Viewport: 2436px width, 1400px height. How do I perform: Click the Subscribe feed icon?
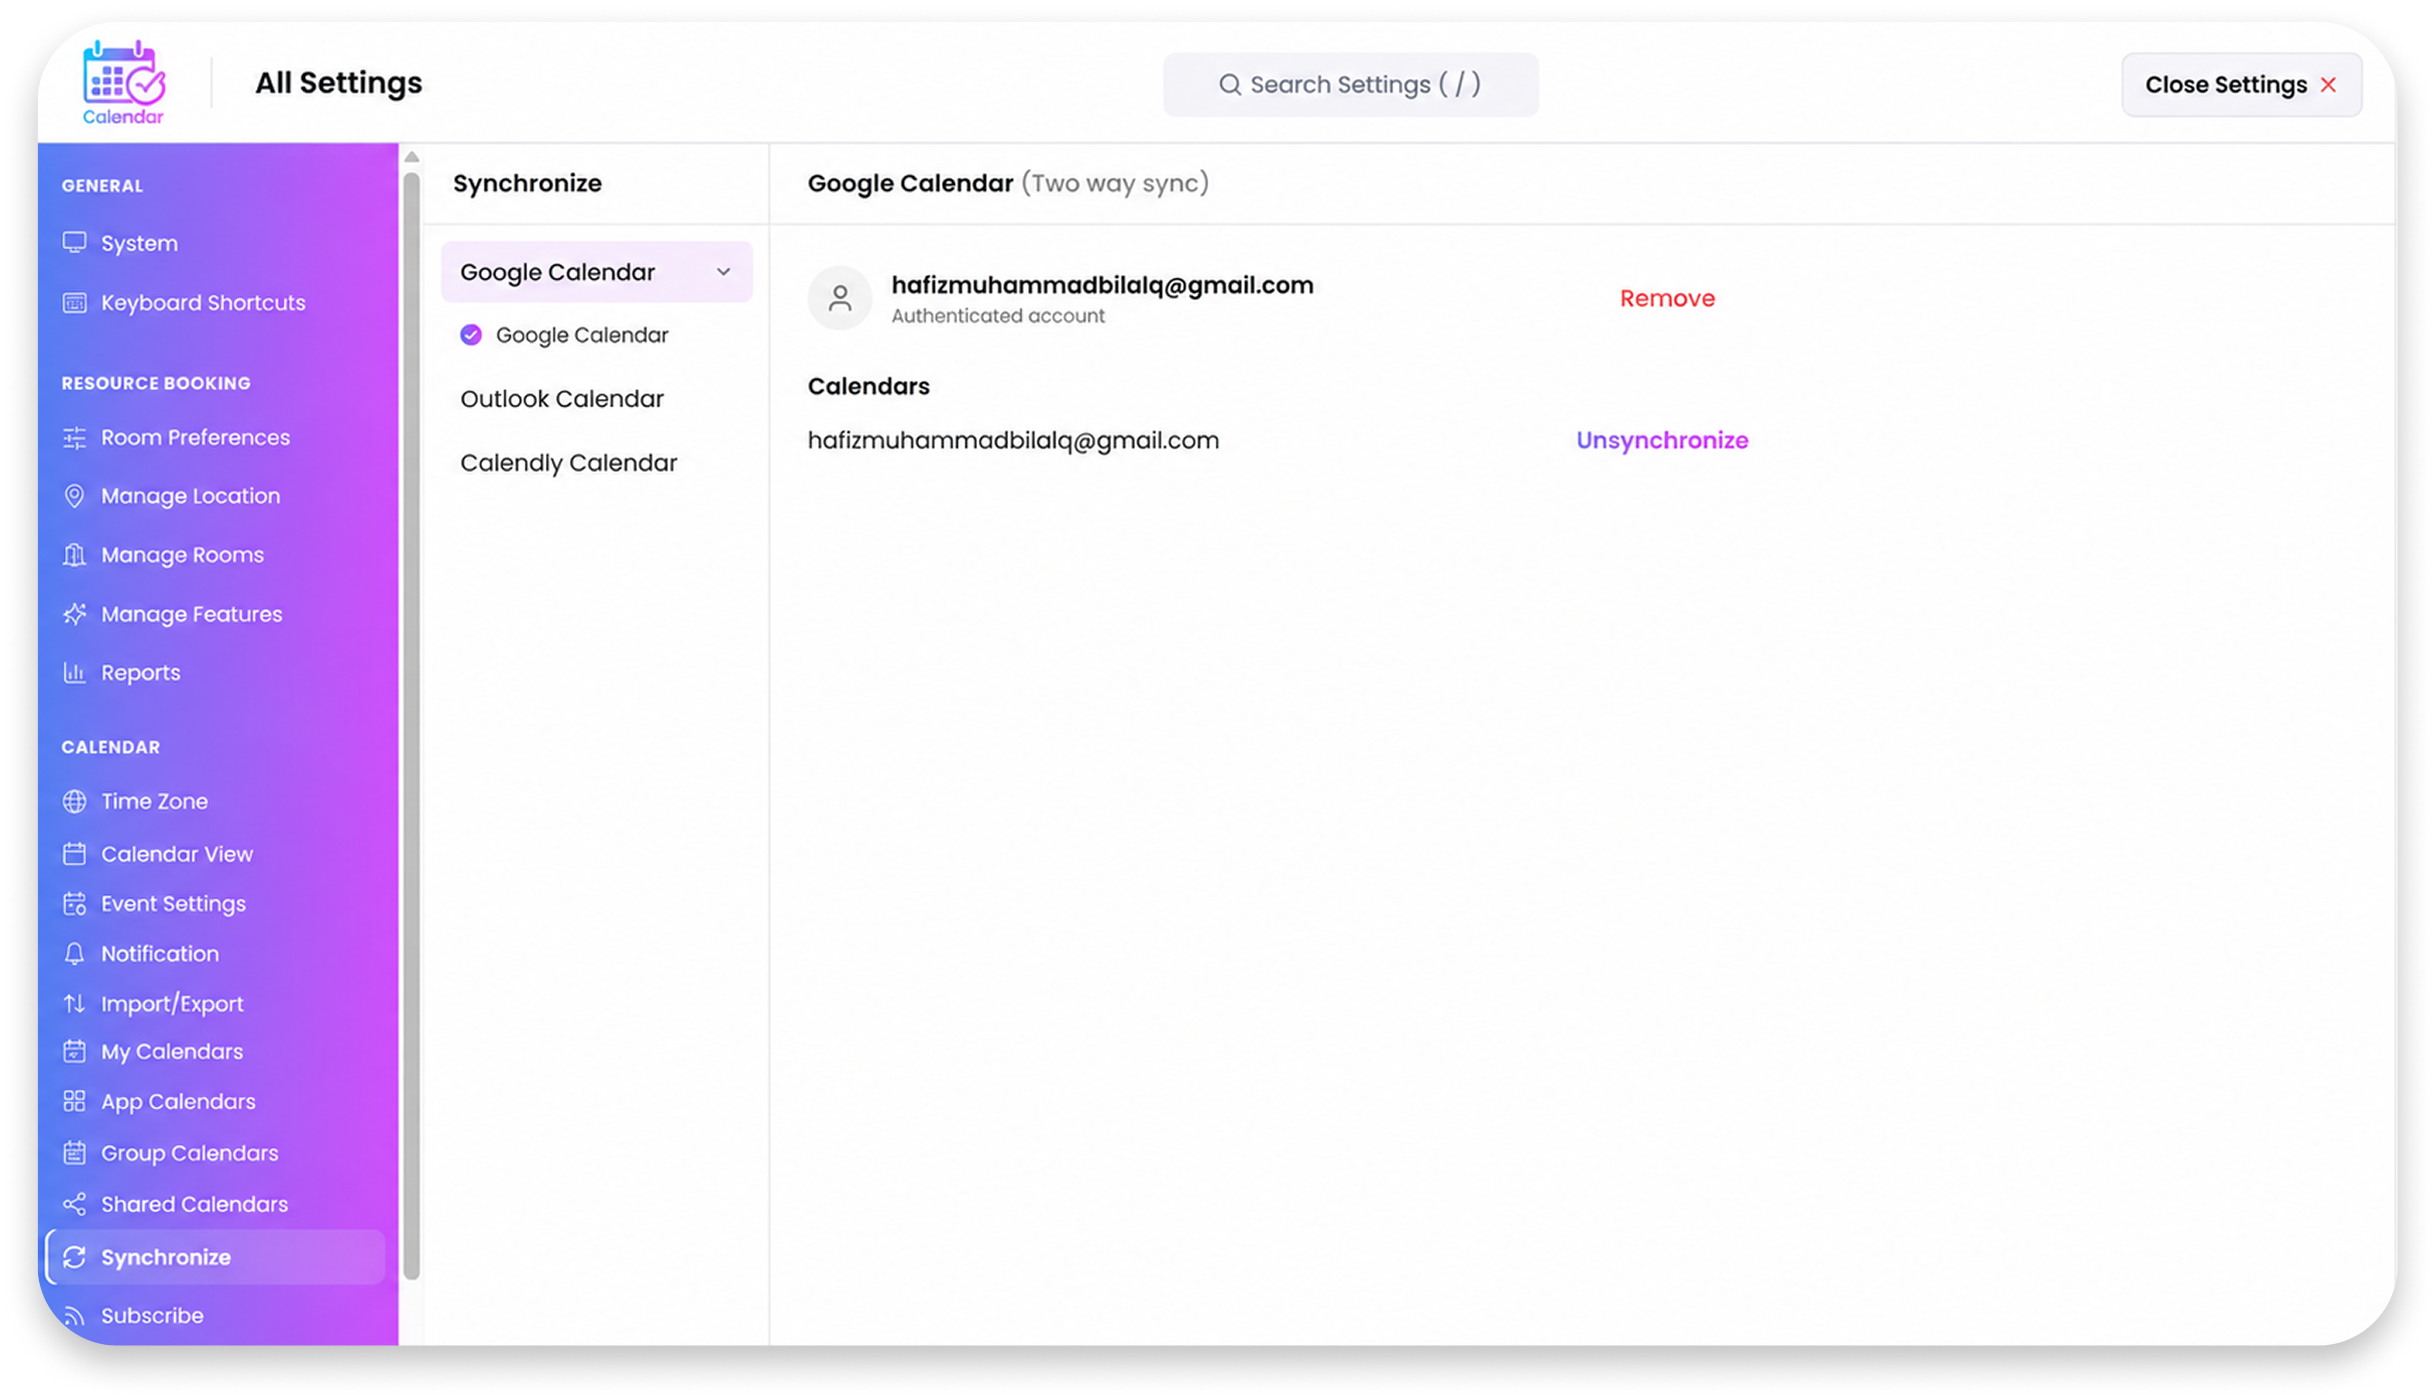(74, 1316)
